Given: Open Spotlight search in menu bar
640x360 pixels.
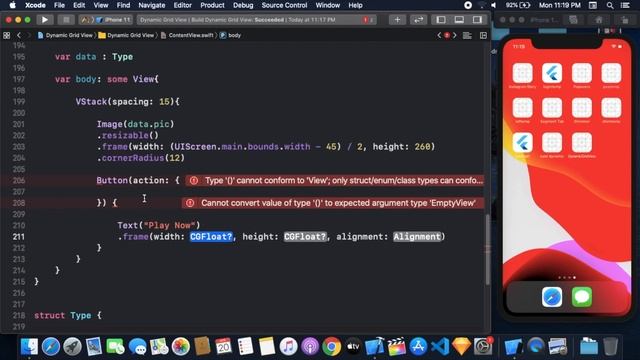Looking at the screenshot, I should [610, 5].
